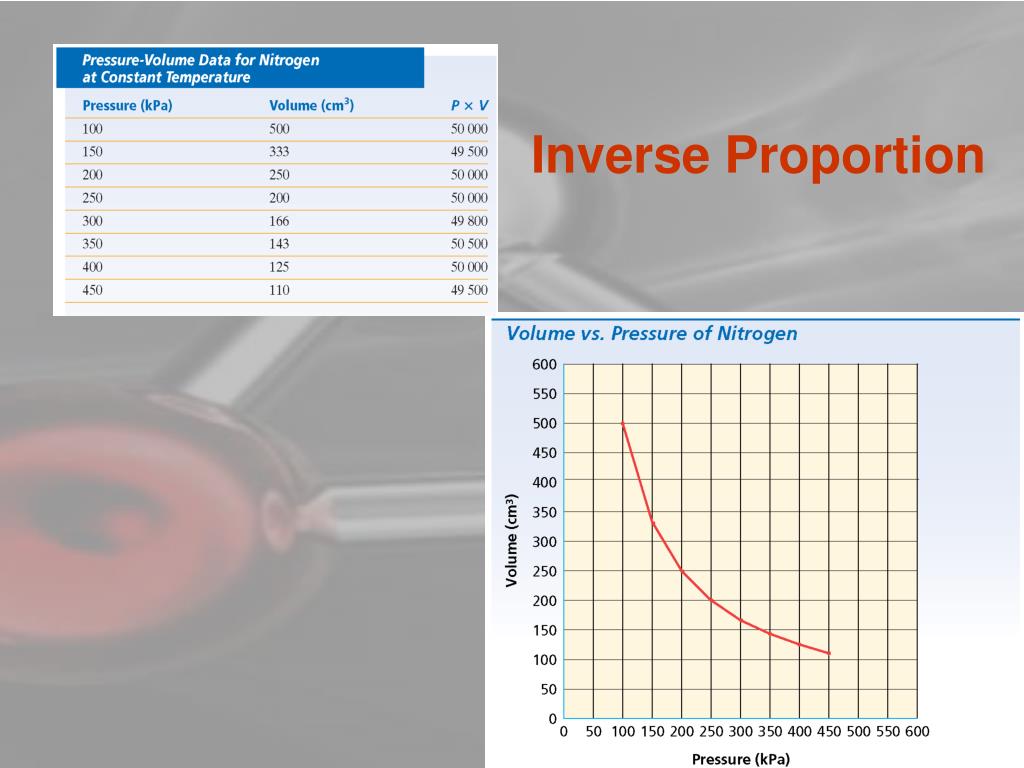The image size is (1024, 768).
Task: Click x-axis tick label '550'
Action: coord(888,732)
